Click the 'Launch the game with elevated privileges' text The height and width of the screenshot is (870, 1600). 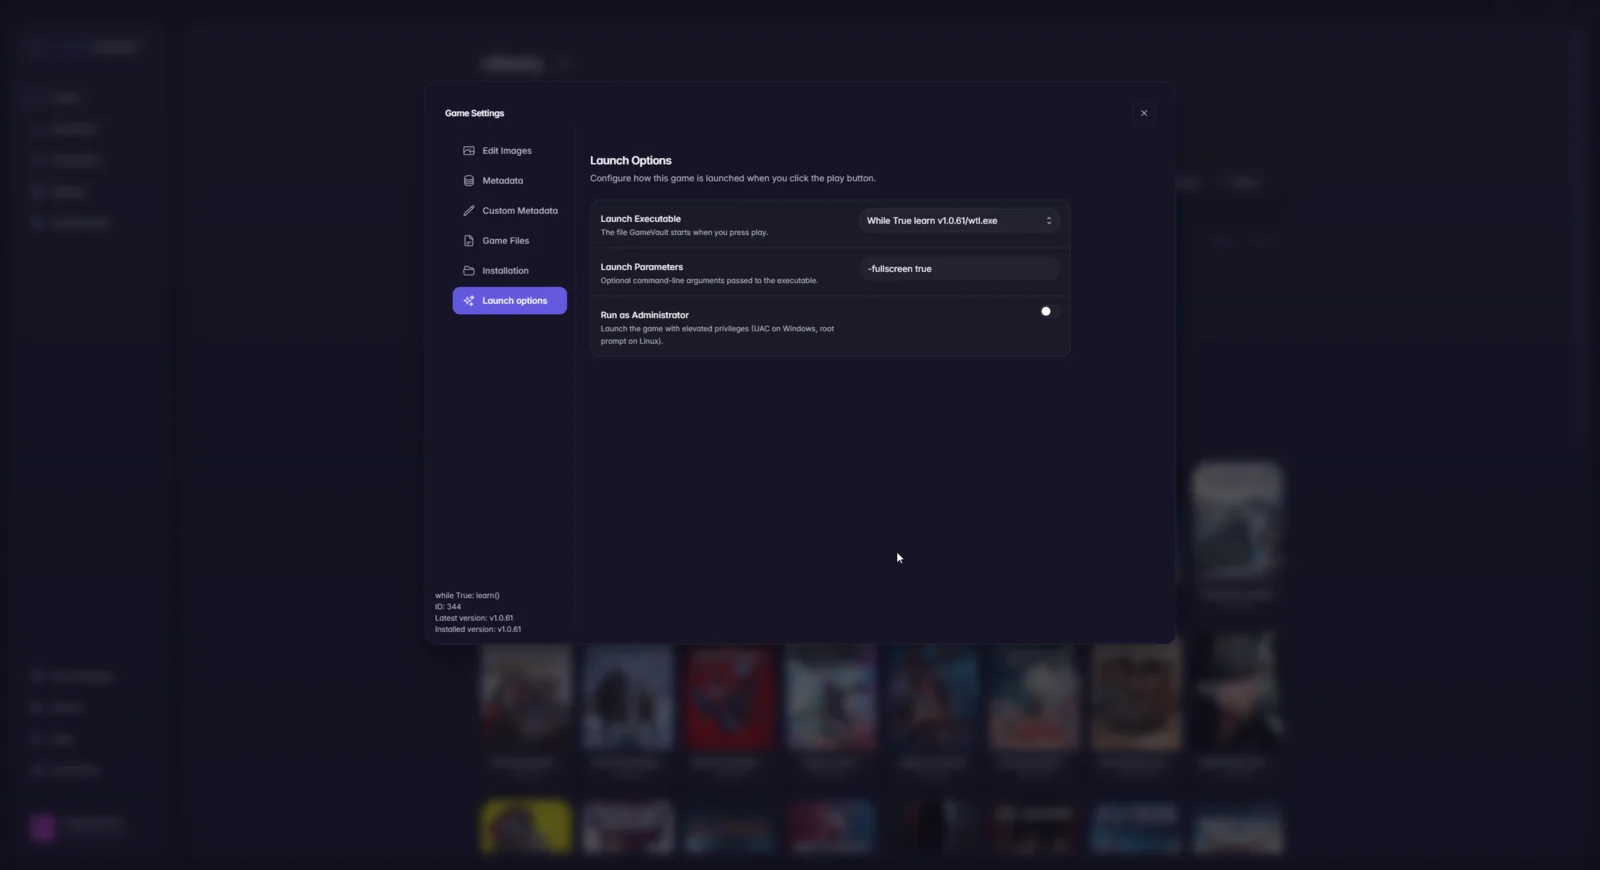coord(717,335)
